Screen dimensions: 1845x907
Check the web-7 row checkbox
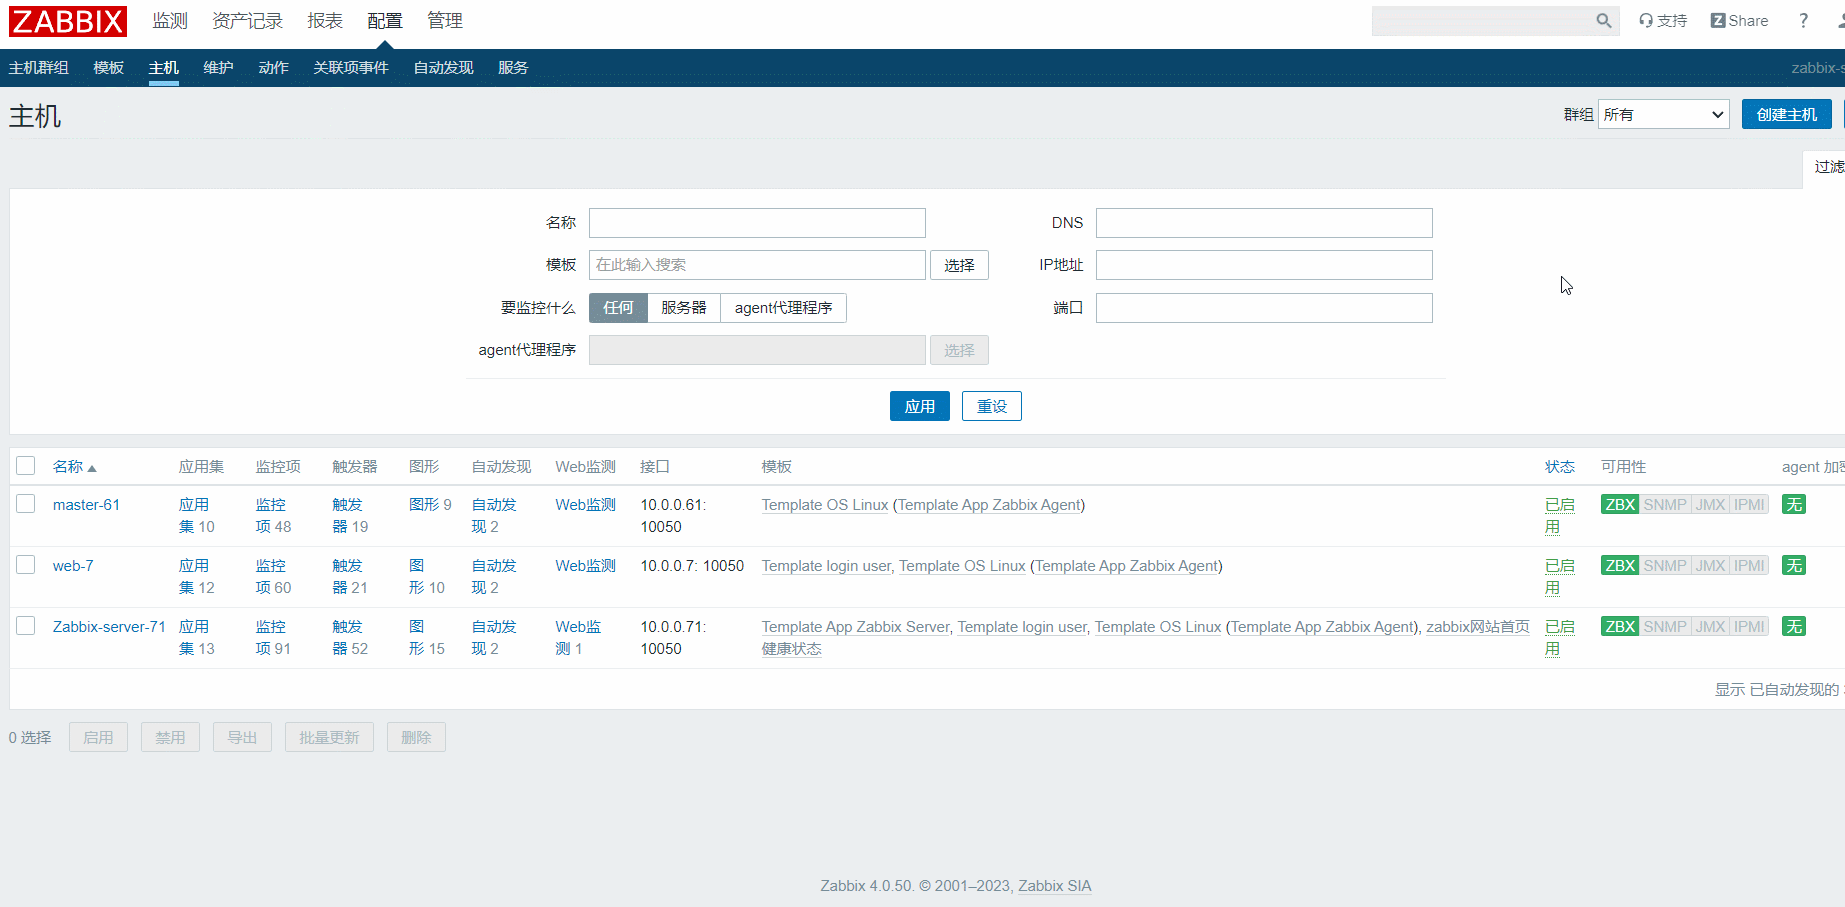pos(26,565)
